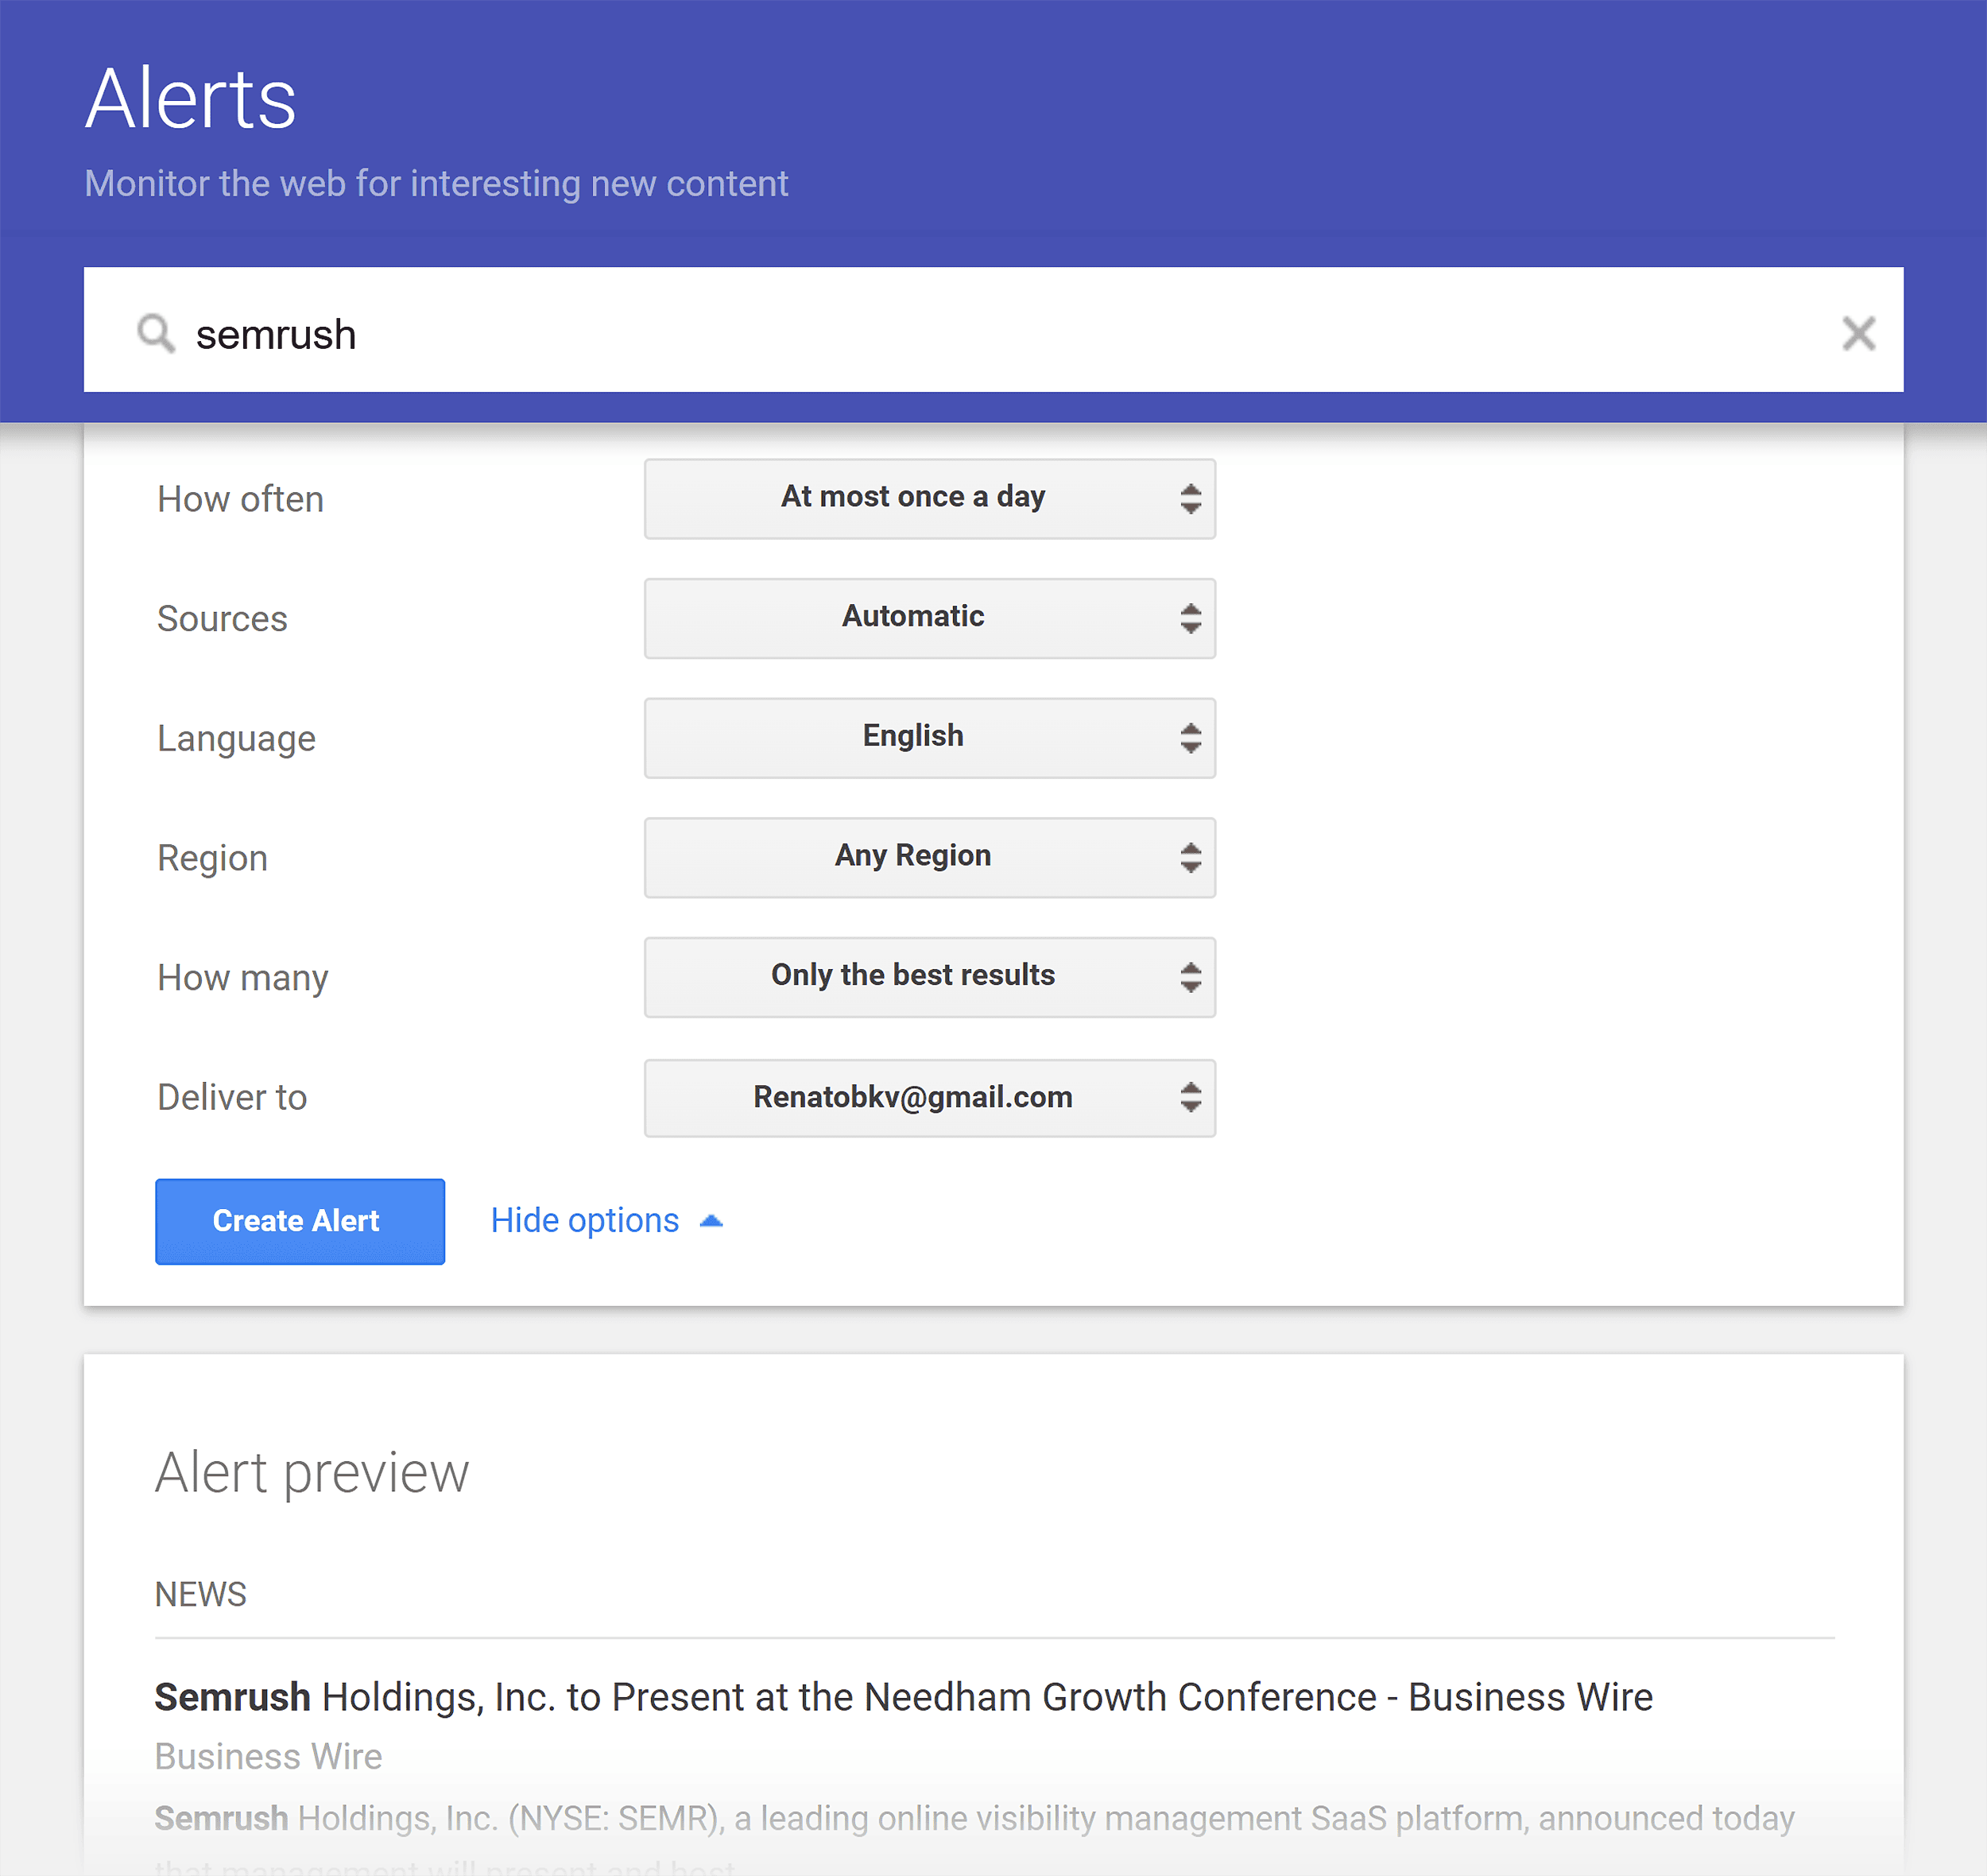Click the Alerts page title
The width and height of the screenshot is (1987, 1876).
coord(190,99)
